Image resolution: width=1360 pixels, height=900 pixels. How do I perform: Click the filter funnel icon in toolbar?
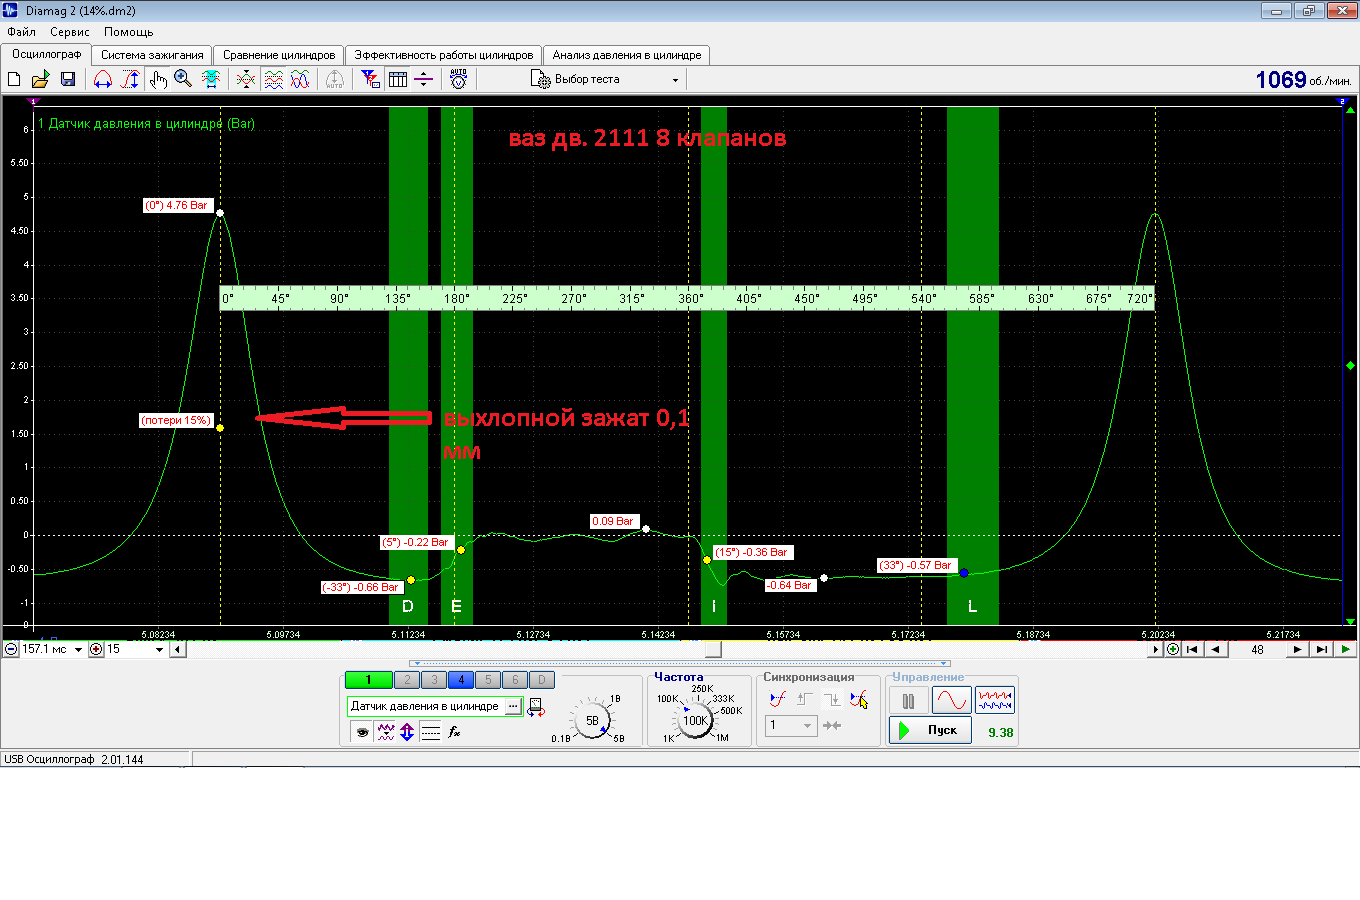[x=371, y=79]
